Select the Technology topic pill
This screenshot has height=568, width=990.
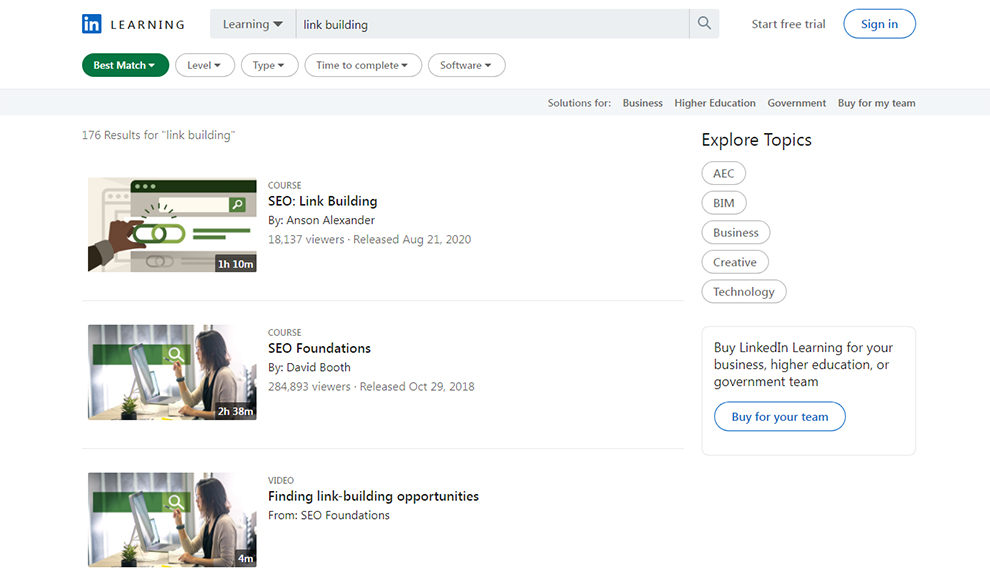point(744,292)
